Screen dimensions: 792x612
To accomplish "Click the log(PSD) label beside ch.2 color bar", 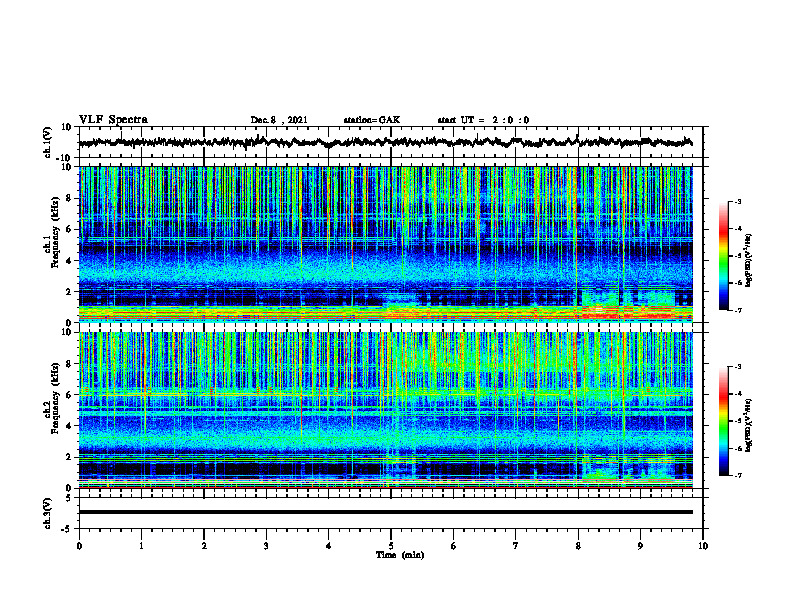I will 749,425.
